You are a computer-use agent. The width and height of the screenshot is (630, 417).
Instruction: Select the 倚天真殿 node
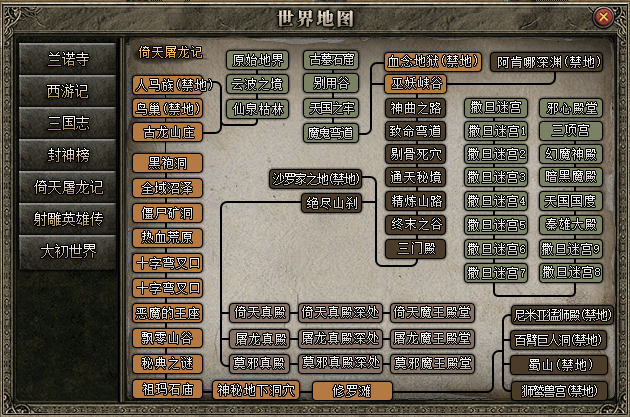(x=260, y=313)
